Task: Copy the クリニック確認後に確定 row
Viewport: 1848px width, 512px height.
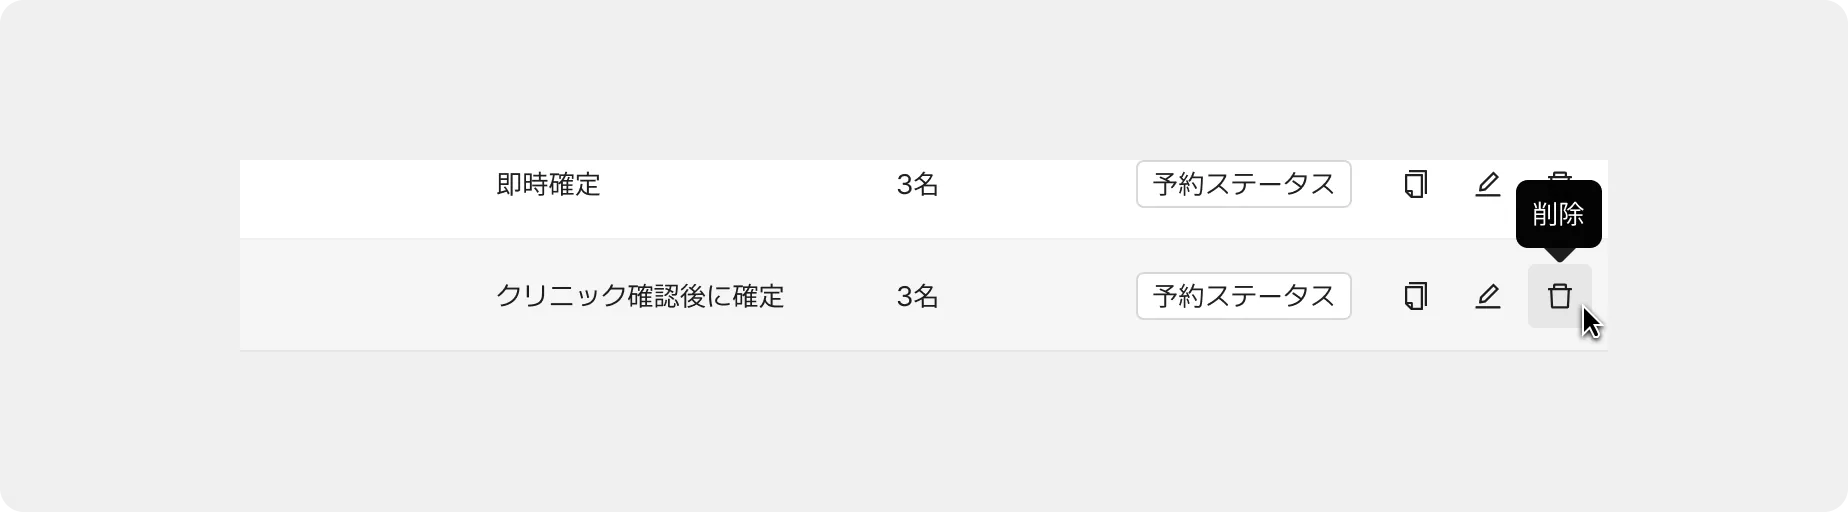Action: (1416, 296)
